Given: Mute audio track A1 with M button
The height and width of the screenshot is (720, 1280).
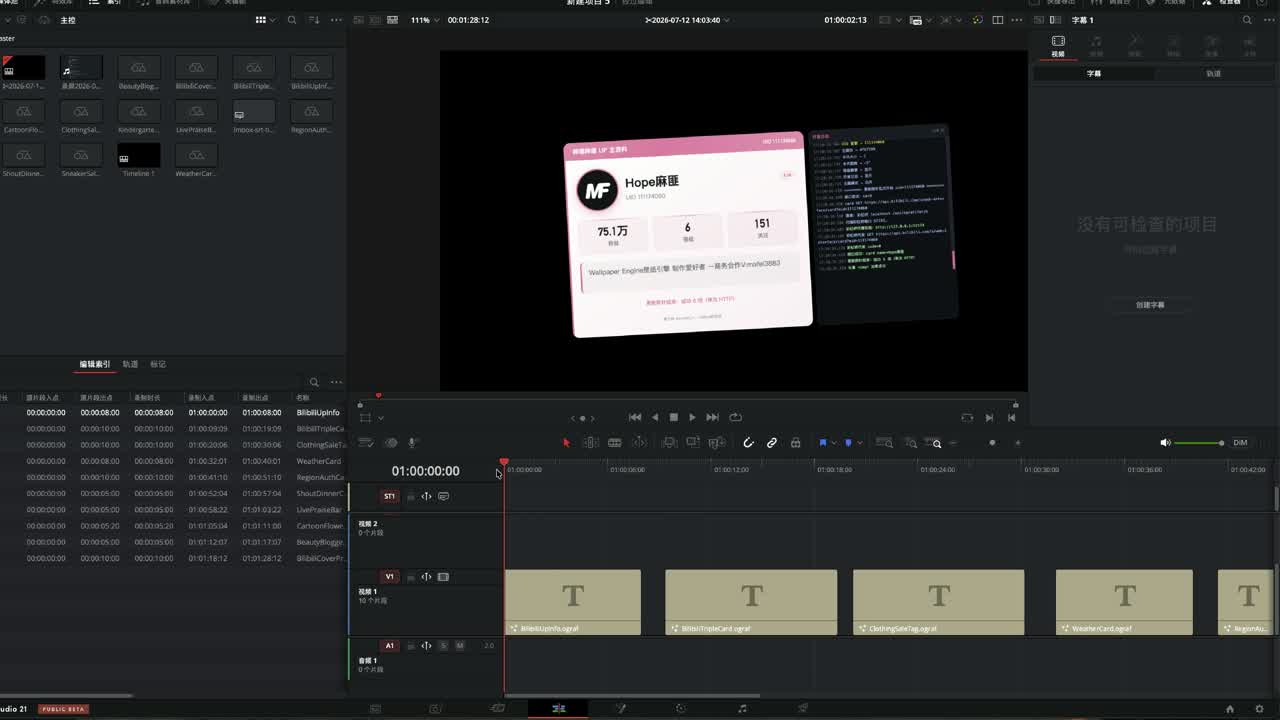Looking at the screenshot, I should (460, 646).
